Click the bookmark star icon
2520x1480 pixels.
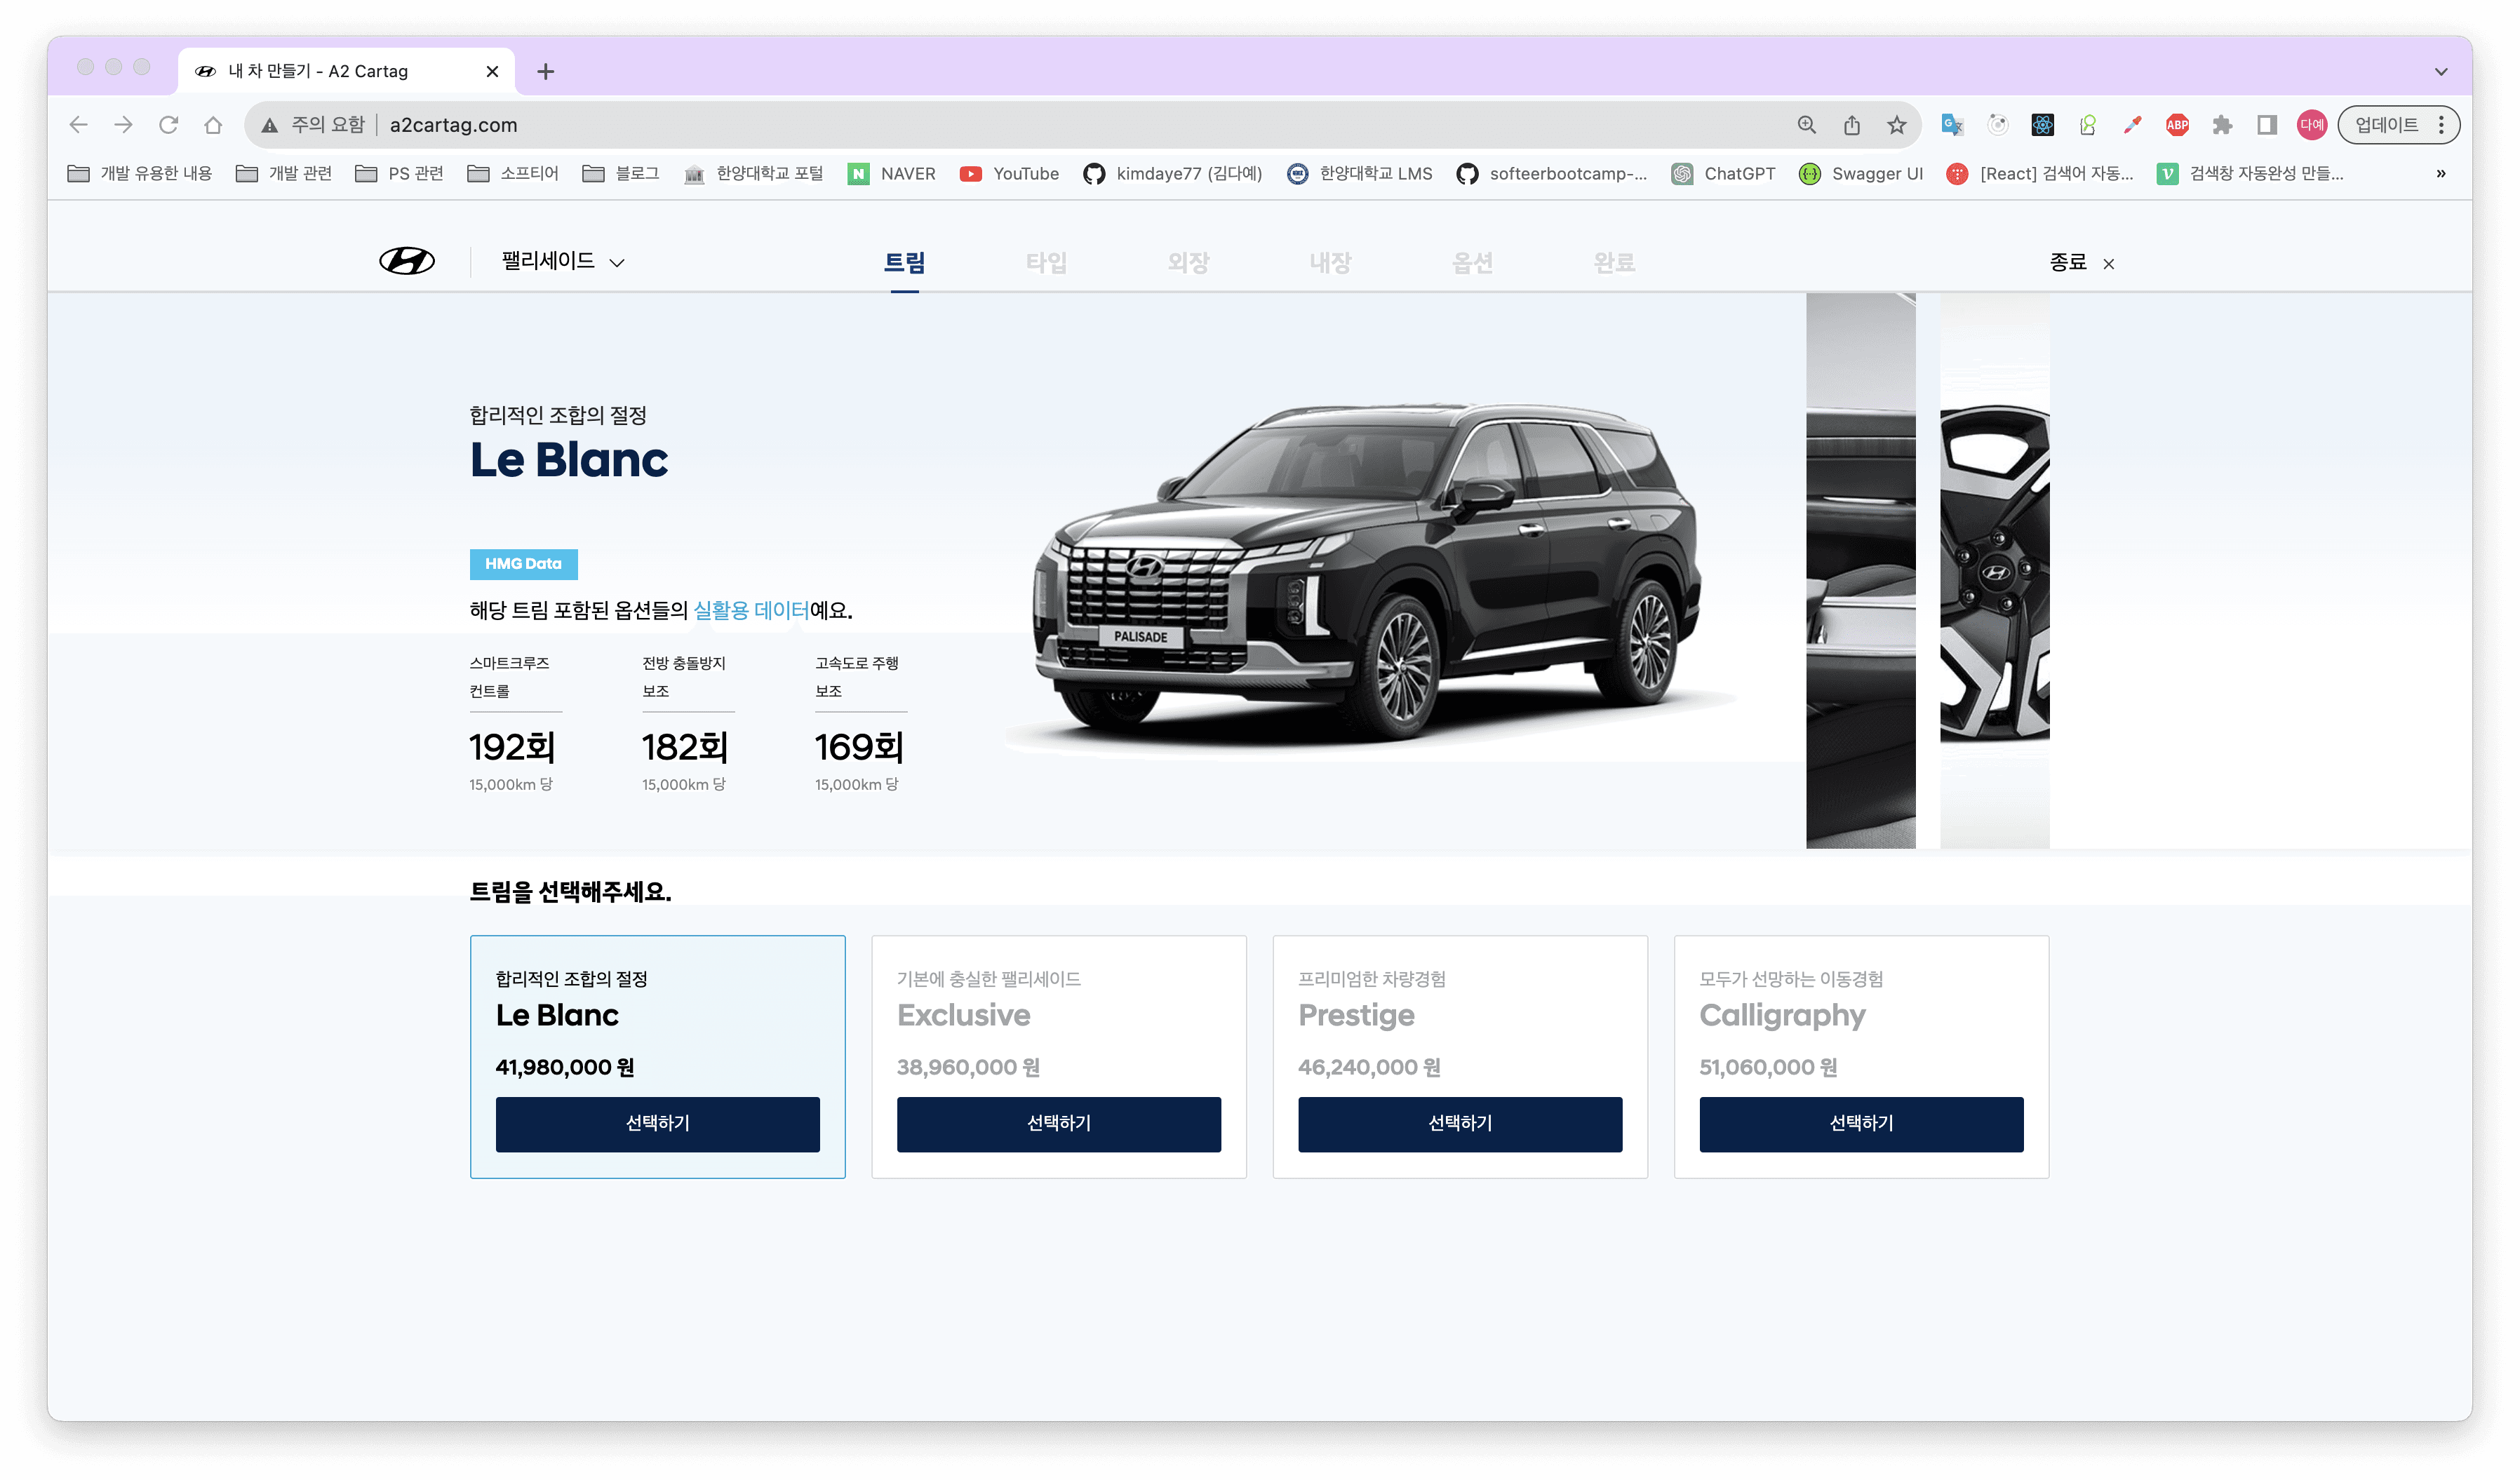[1896, 125]
